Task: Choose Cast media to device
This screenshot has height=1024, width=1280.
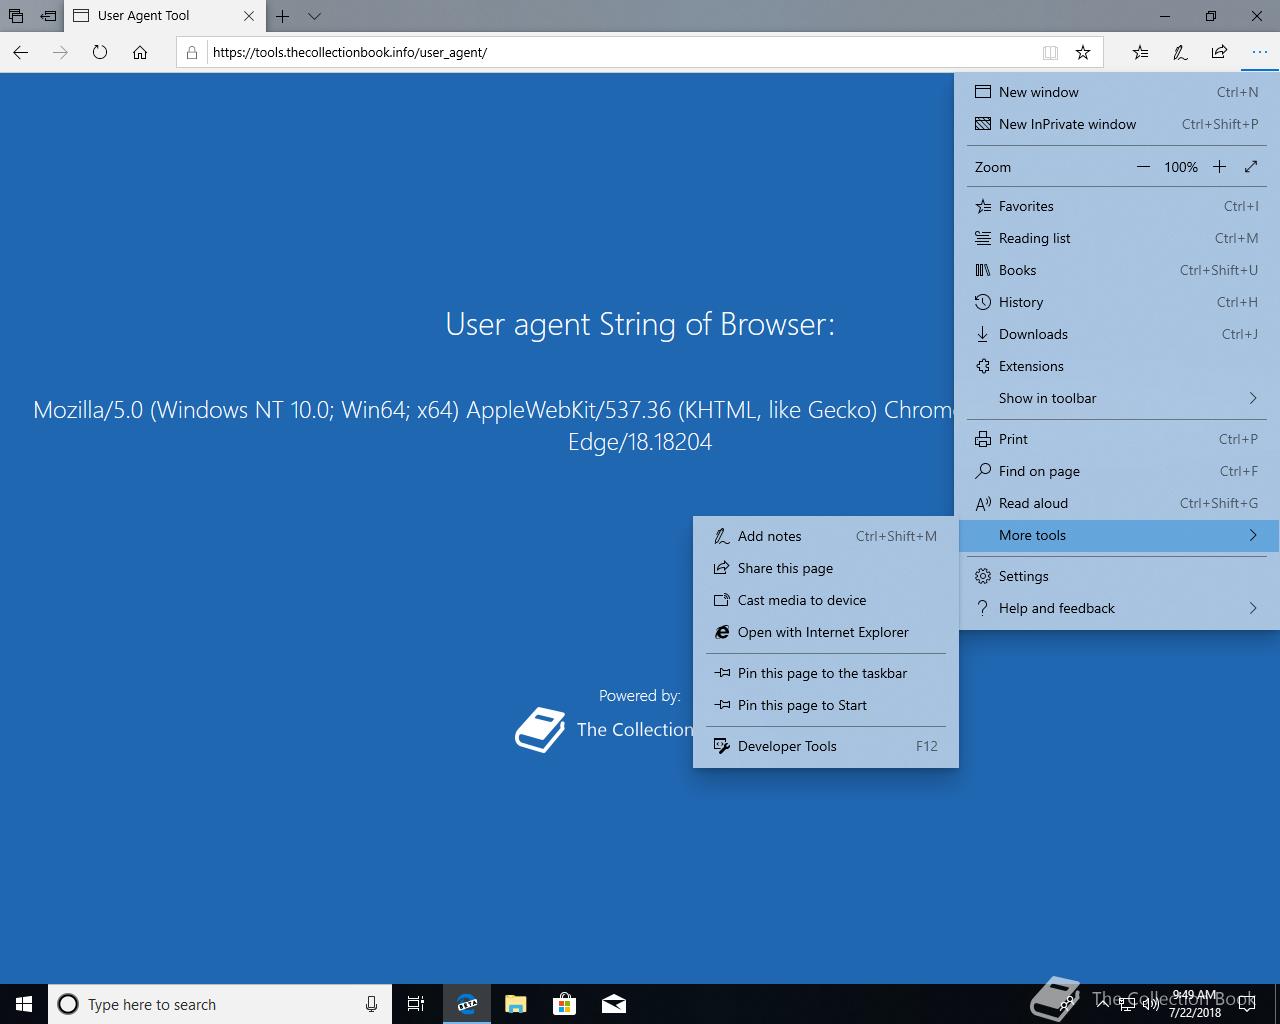Action: (826, 600)
